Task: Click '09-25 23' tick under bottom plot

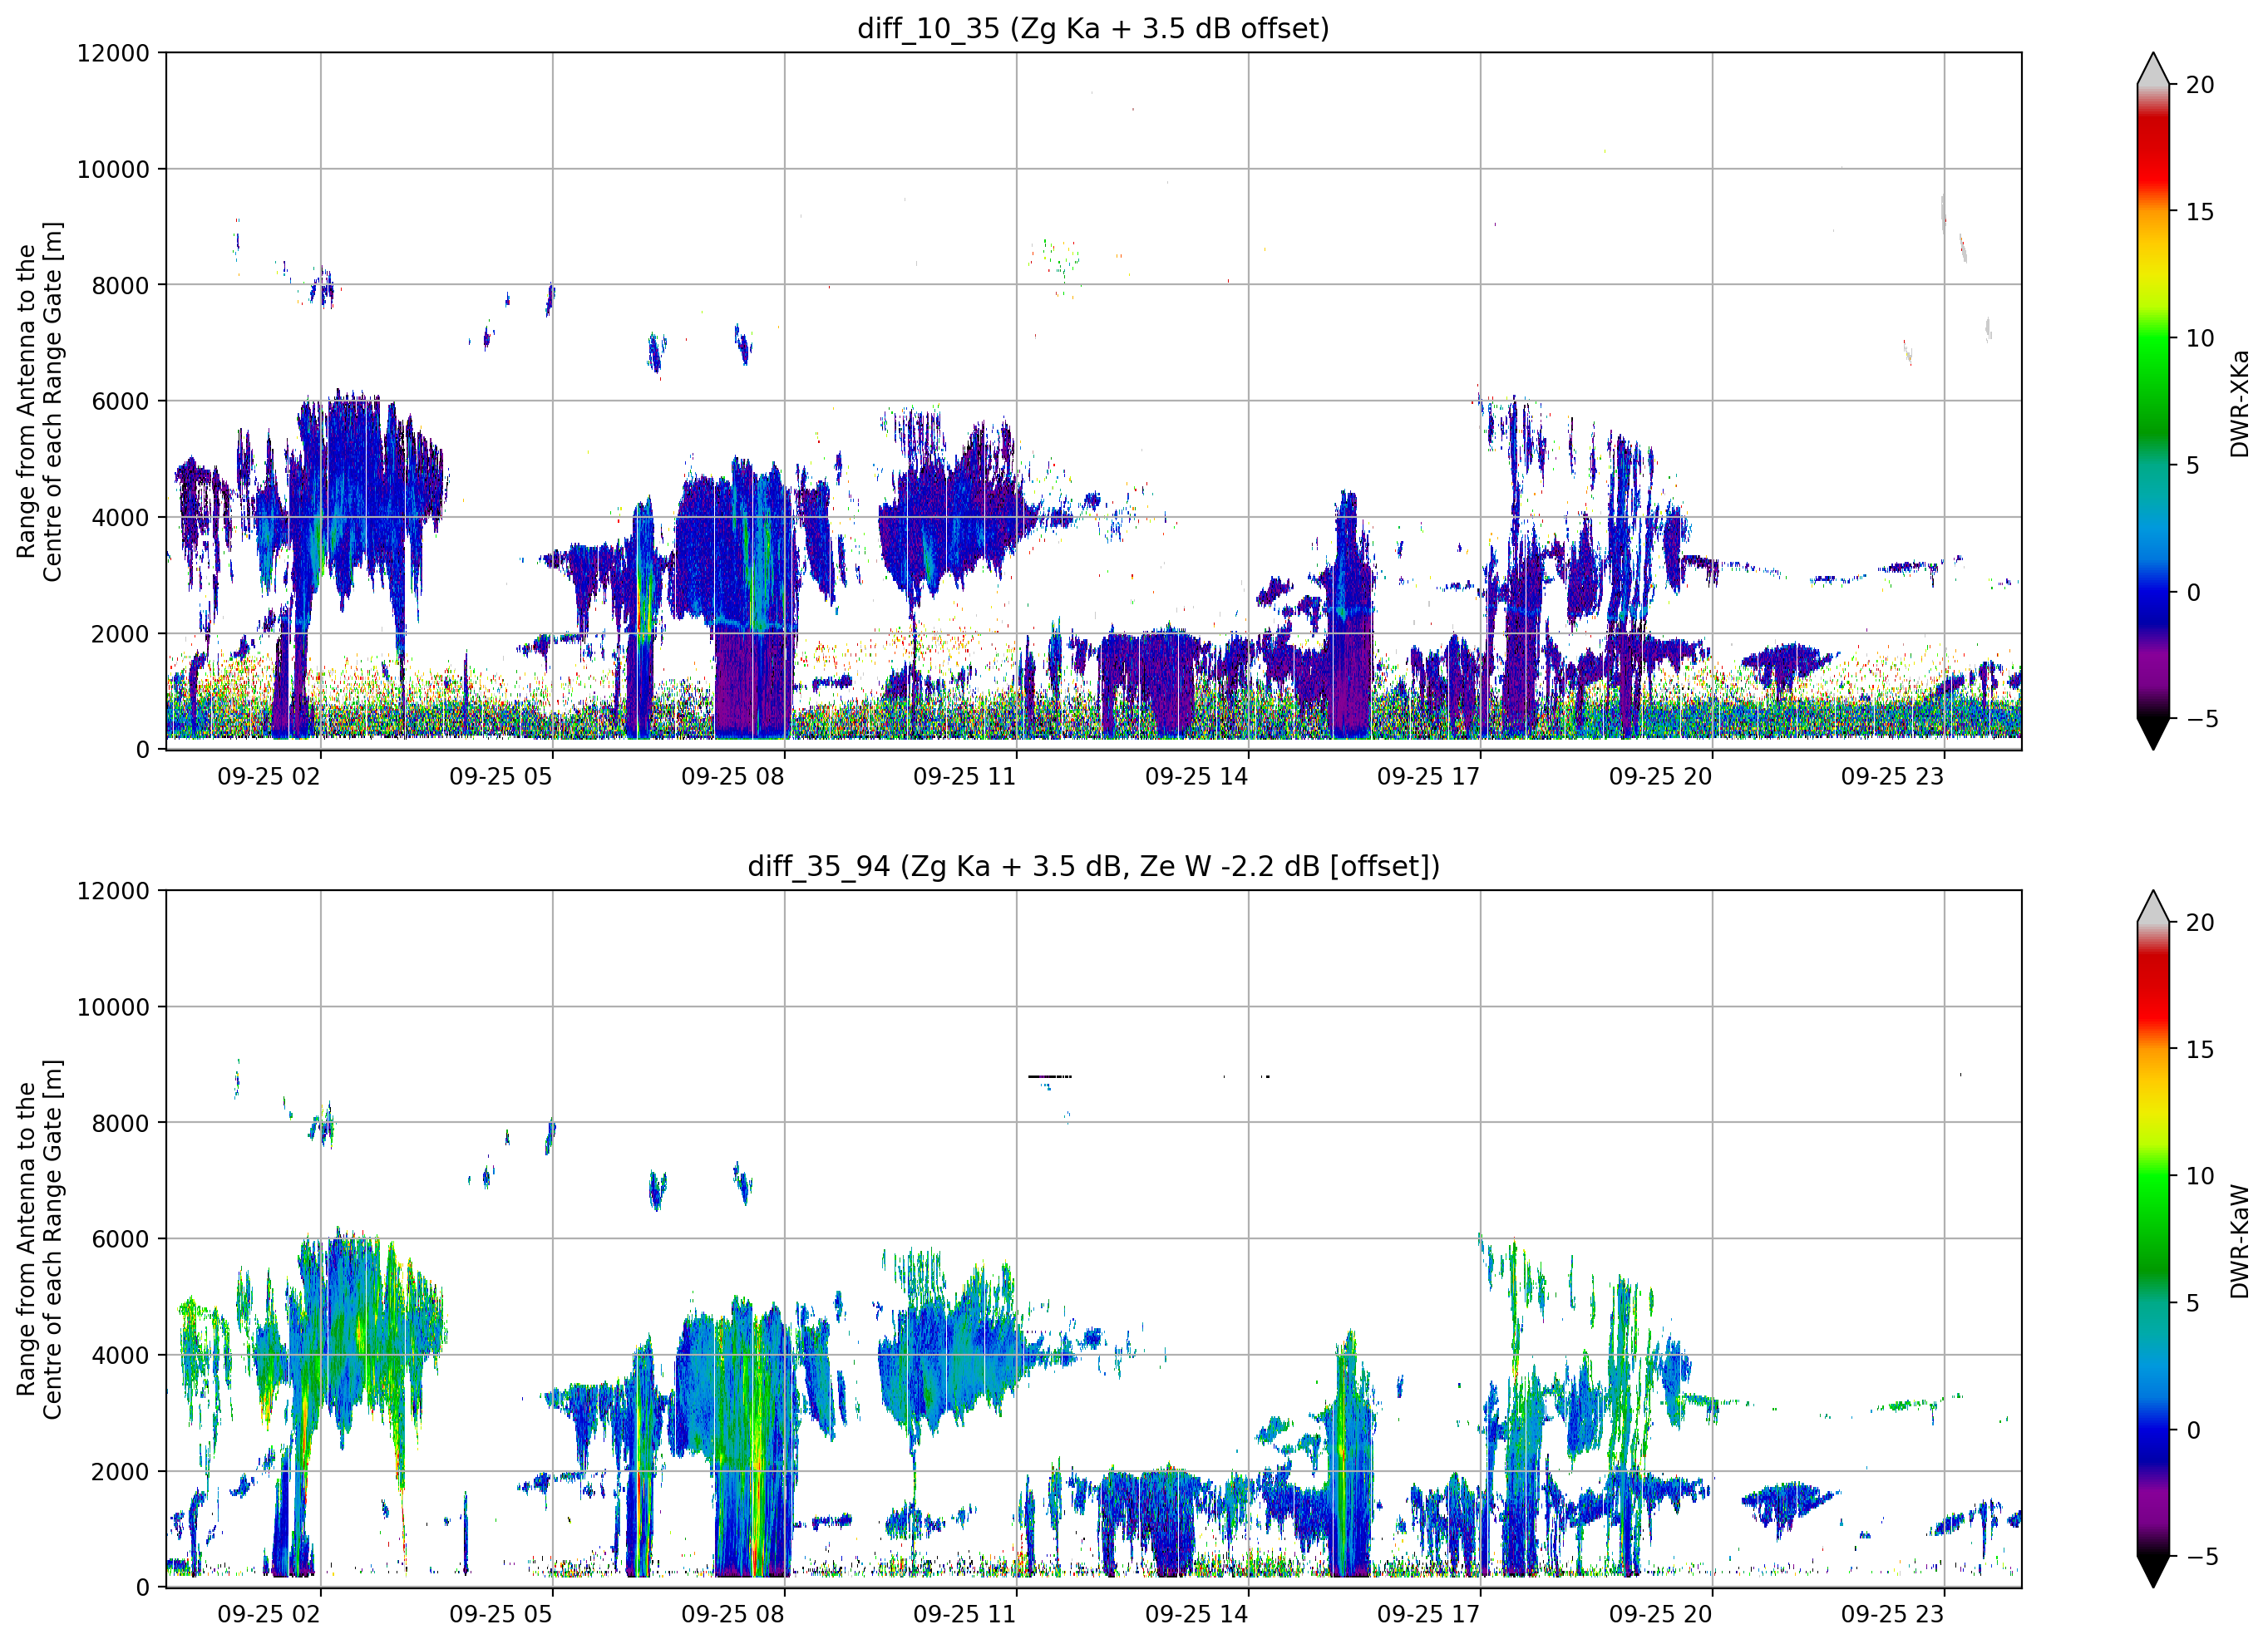Action: 1893,1615
